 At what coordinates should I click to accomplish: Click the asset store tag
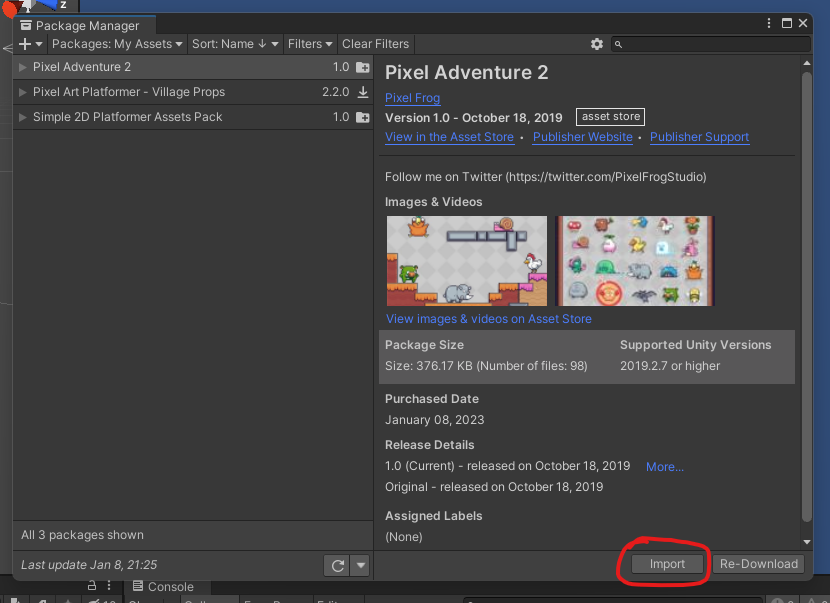click(x=610, y=116)
